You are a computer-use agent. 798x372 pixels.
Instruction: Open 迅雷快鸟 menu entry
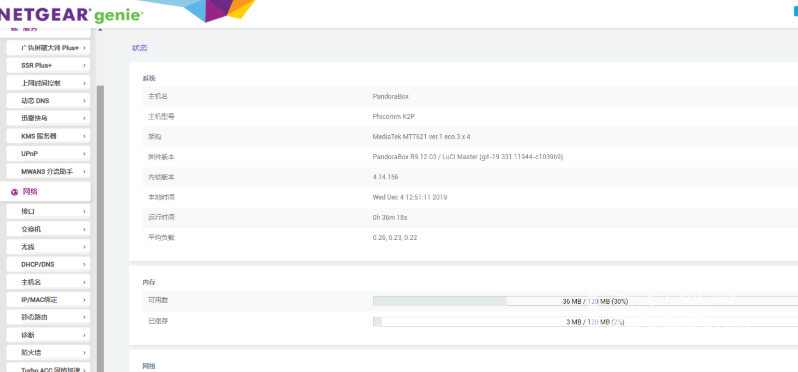(48, 118)
